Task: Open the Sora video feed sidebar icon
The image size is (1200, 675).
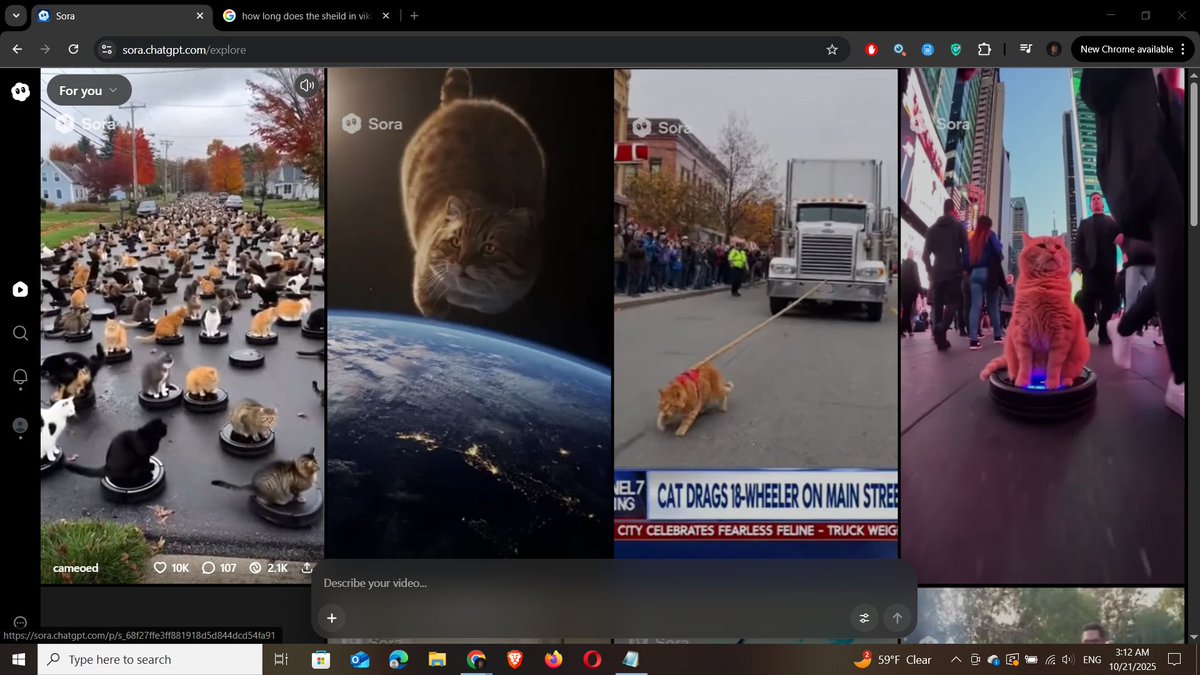Action: (x=20, y=289)
